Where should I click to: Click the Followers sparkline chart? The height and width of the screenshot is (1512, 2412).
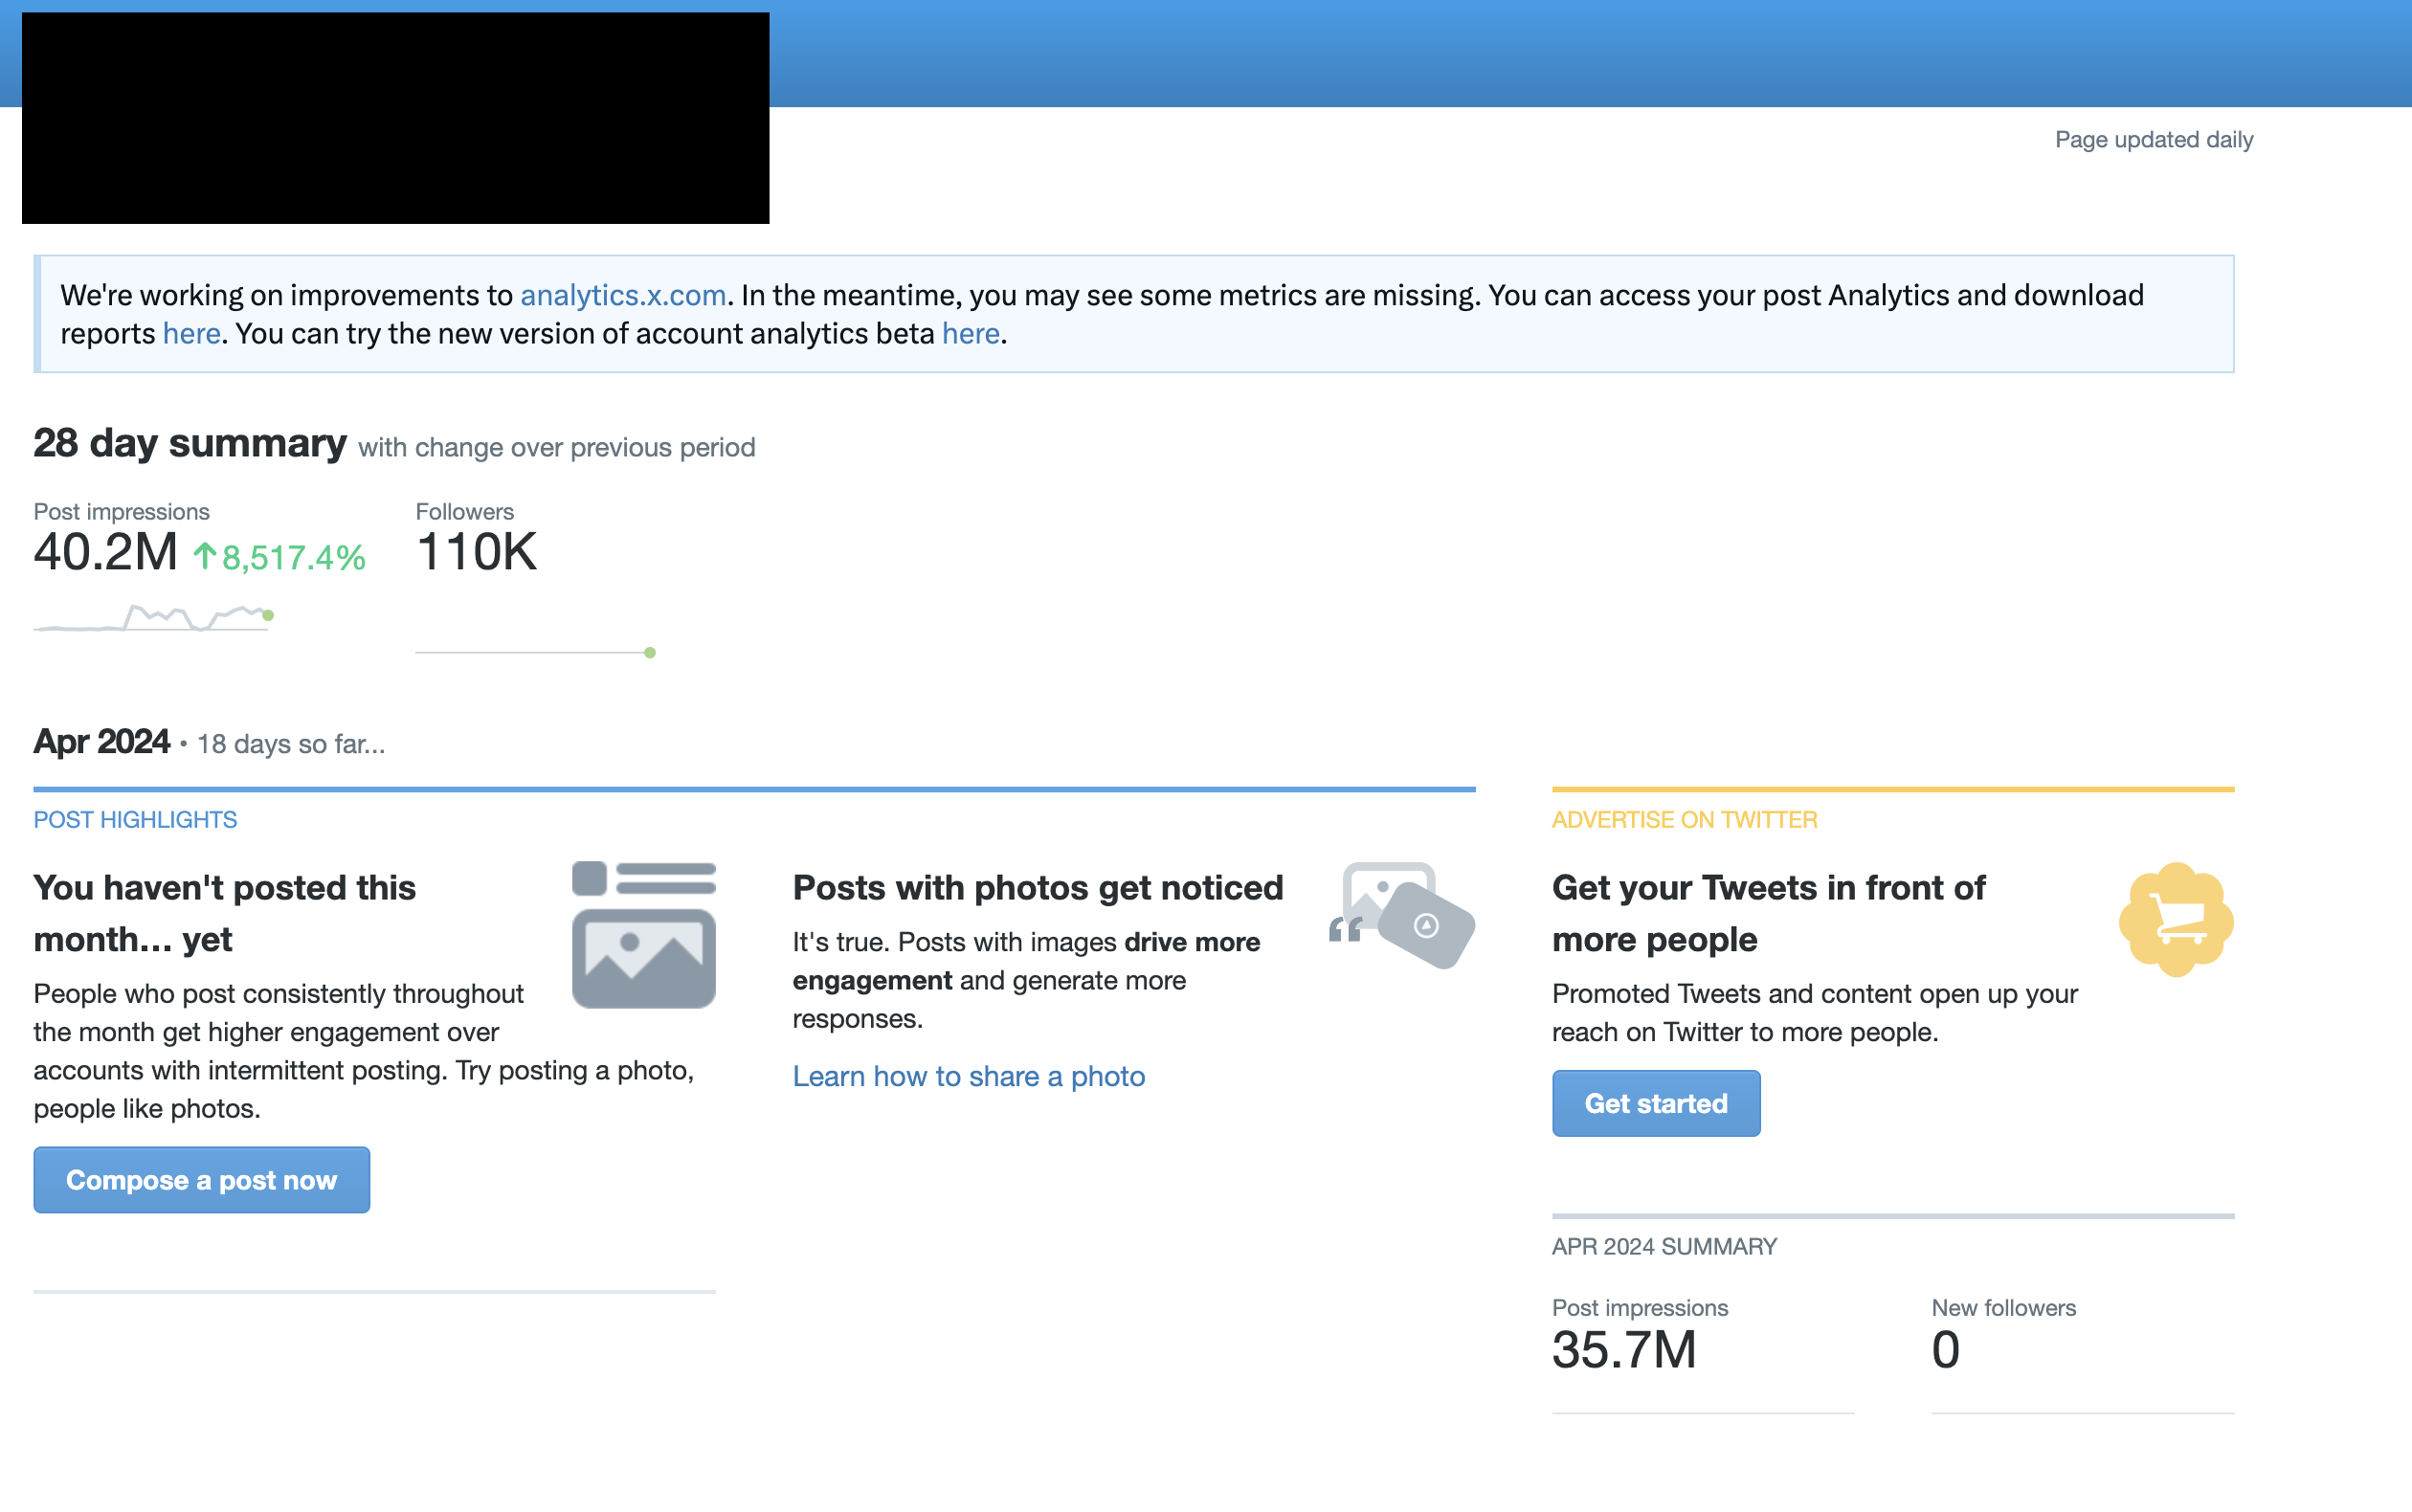pos(535,652)
